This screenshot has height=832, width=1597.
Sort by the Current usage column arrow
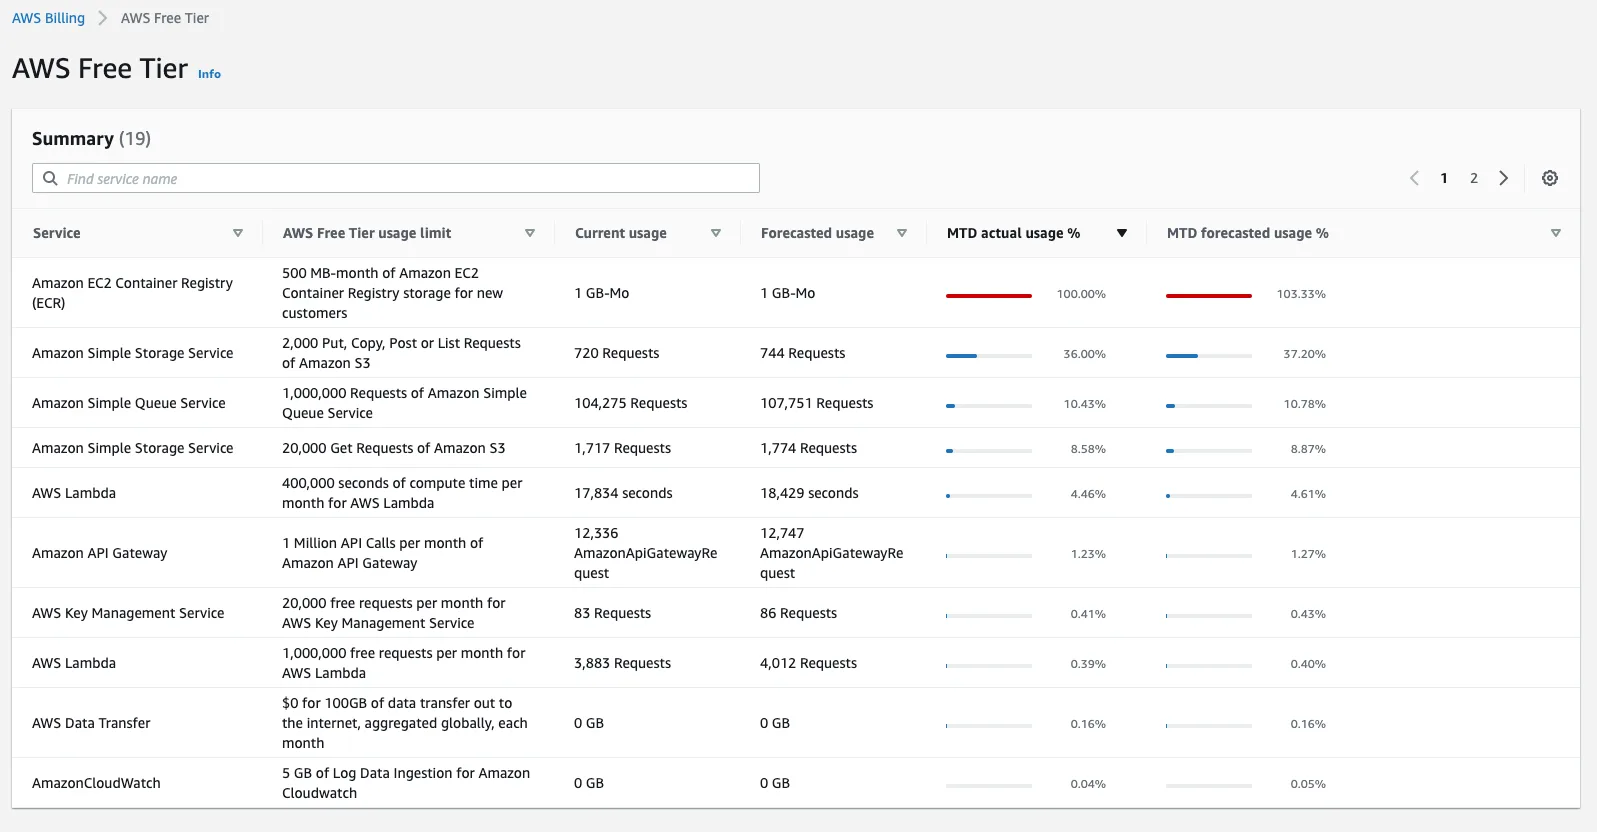(716, 233)
